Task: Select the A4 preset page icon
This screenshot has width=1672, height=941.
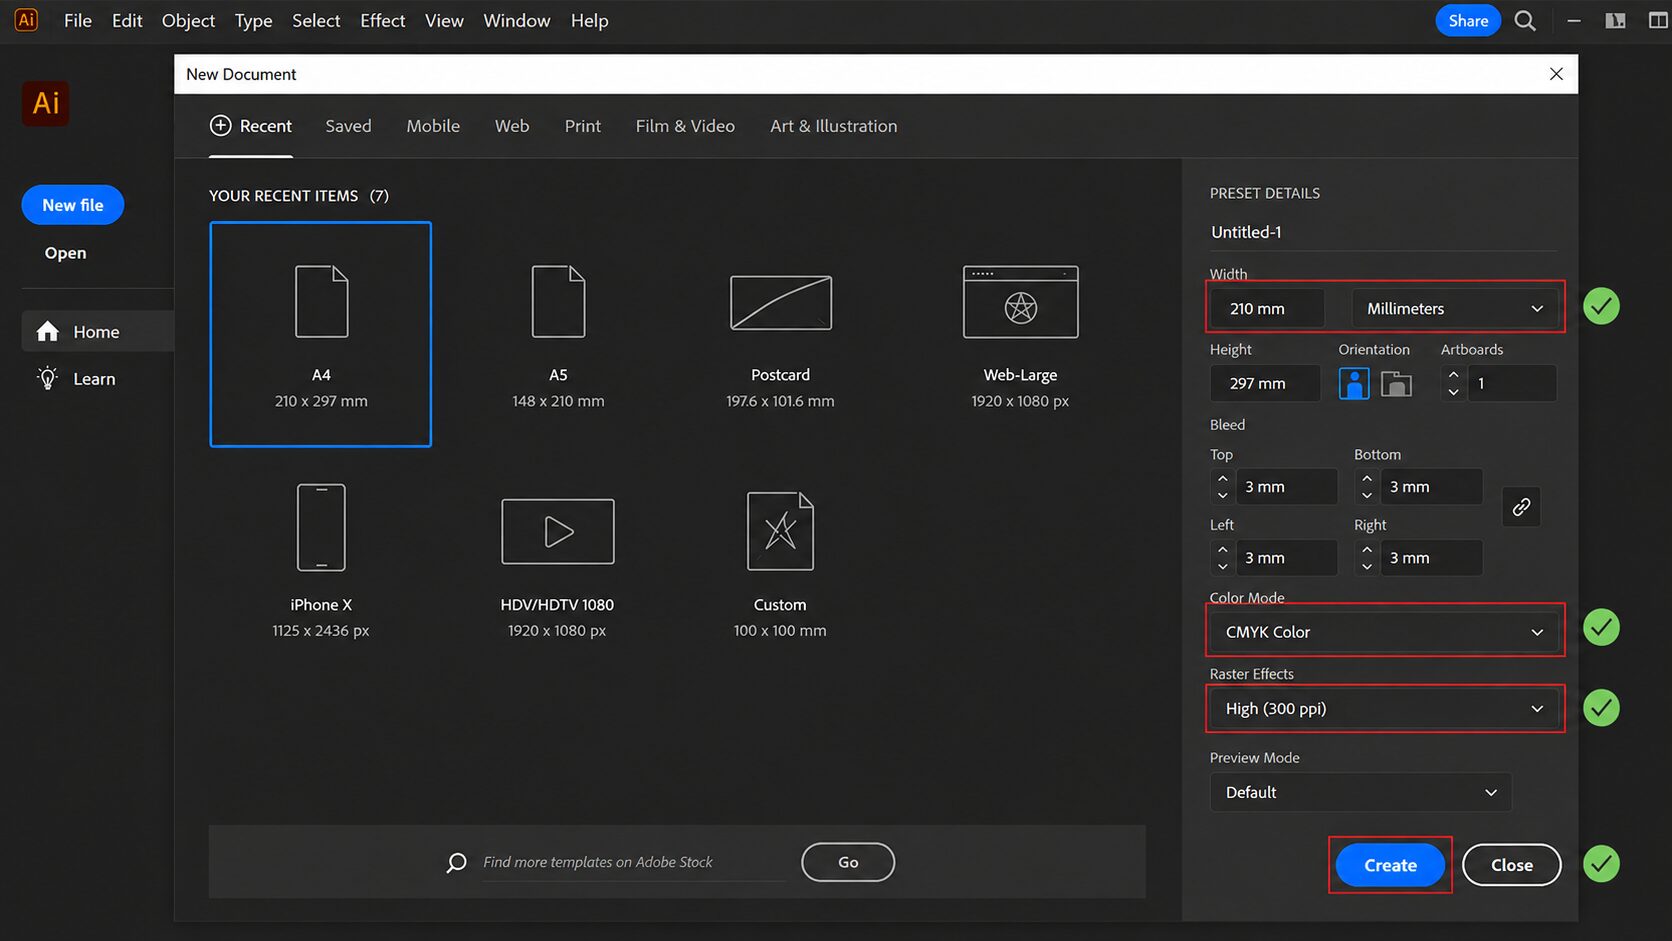Action: tap(321, 301)
